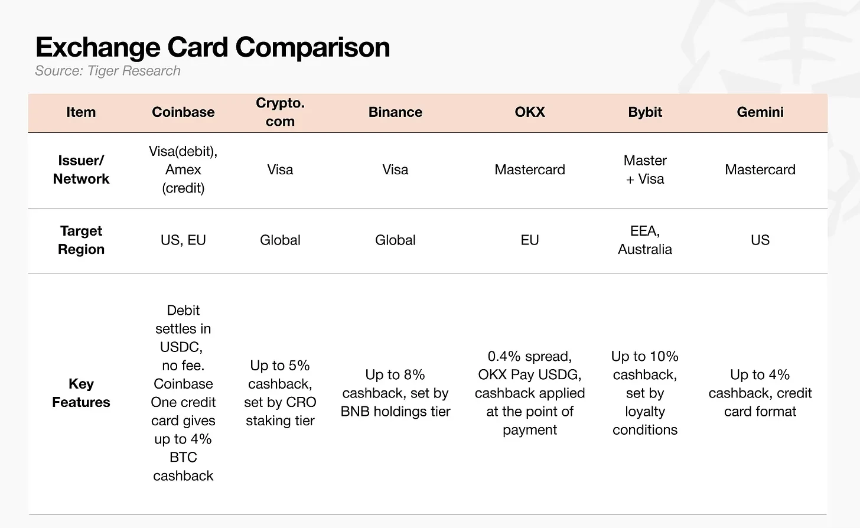Click the Source: Tiger Research caption
Screen dimensions: 860x528
pyautogui.click(x=108, y=71)
